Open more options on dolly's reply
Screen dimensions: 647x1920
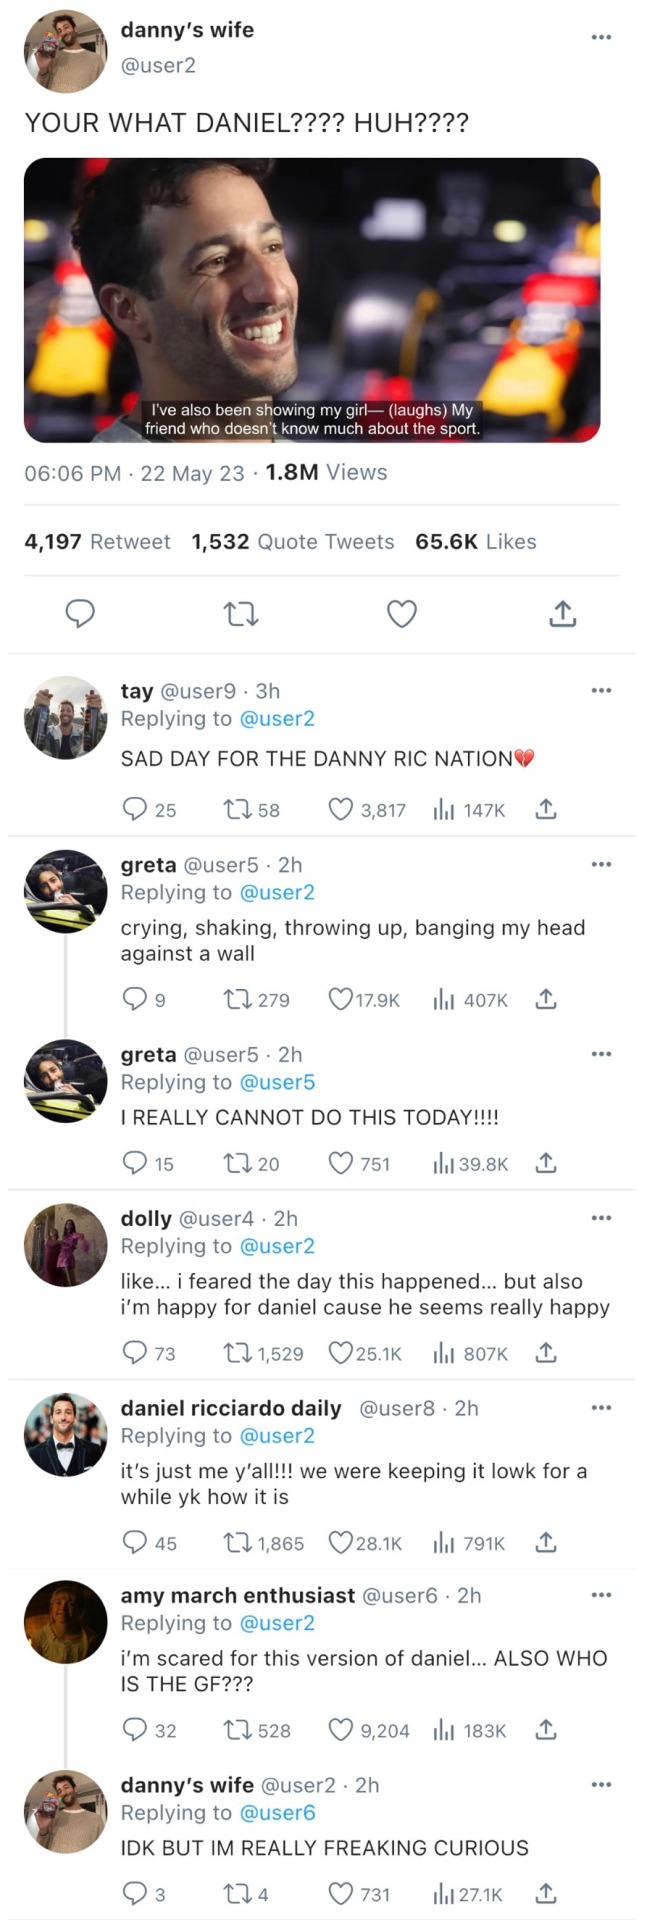click(x=600, y=1218)
